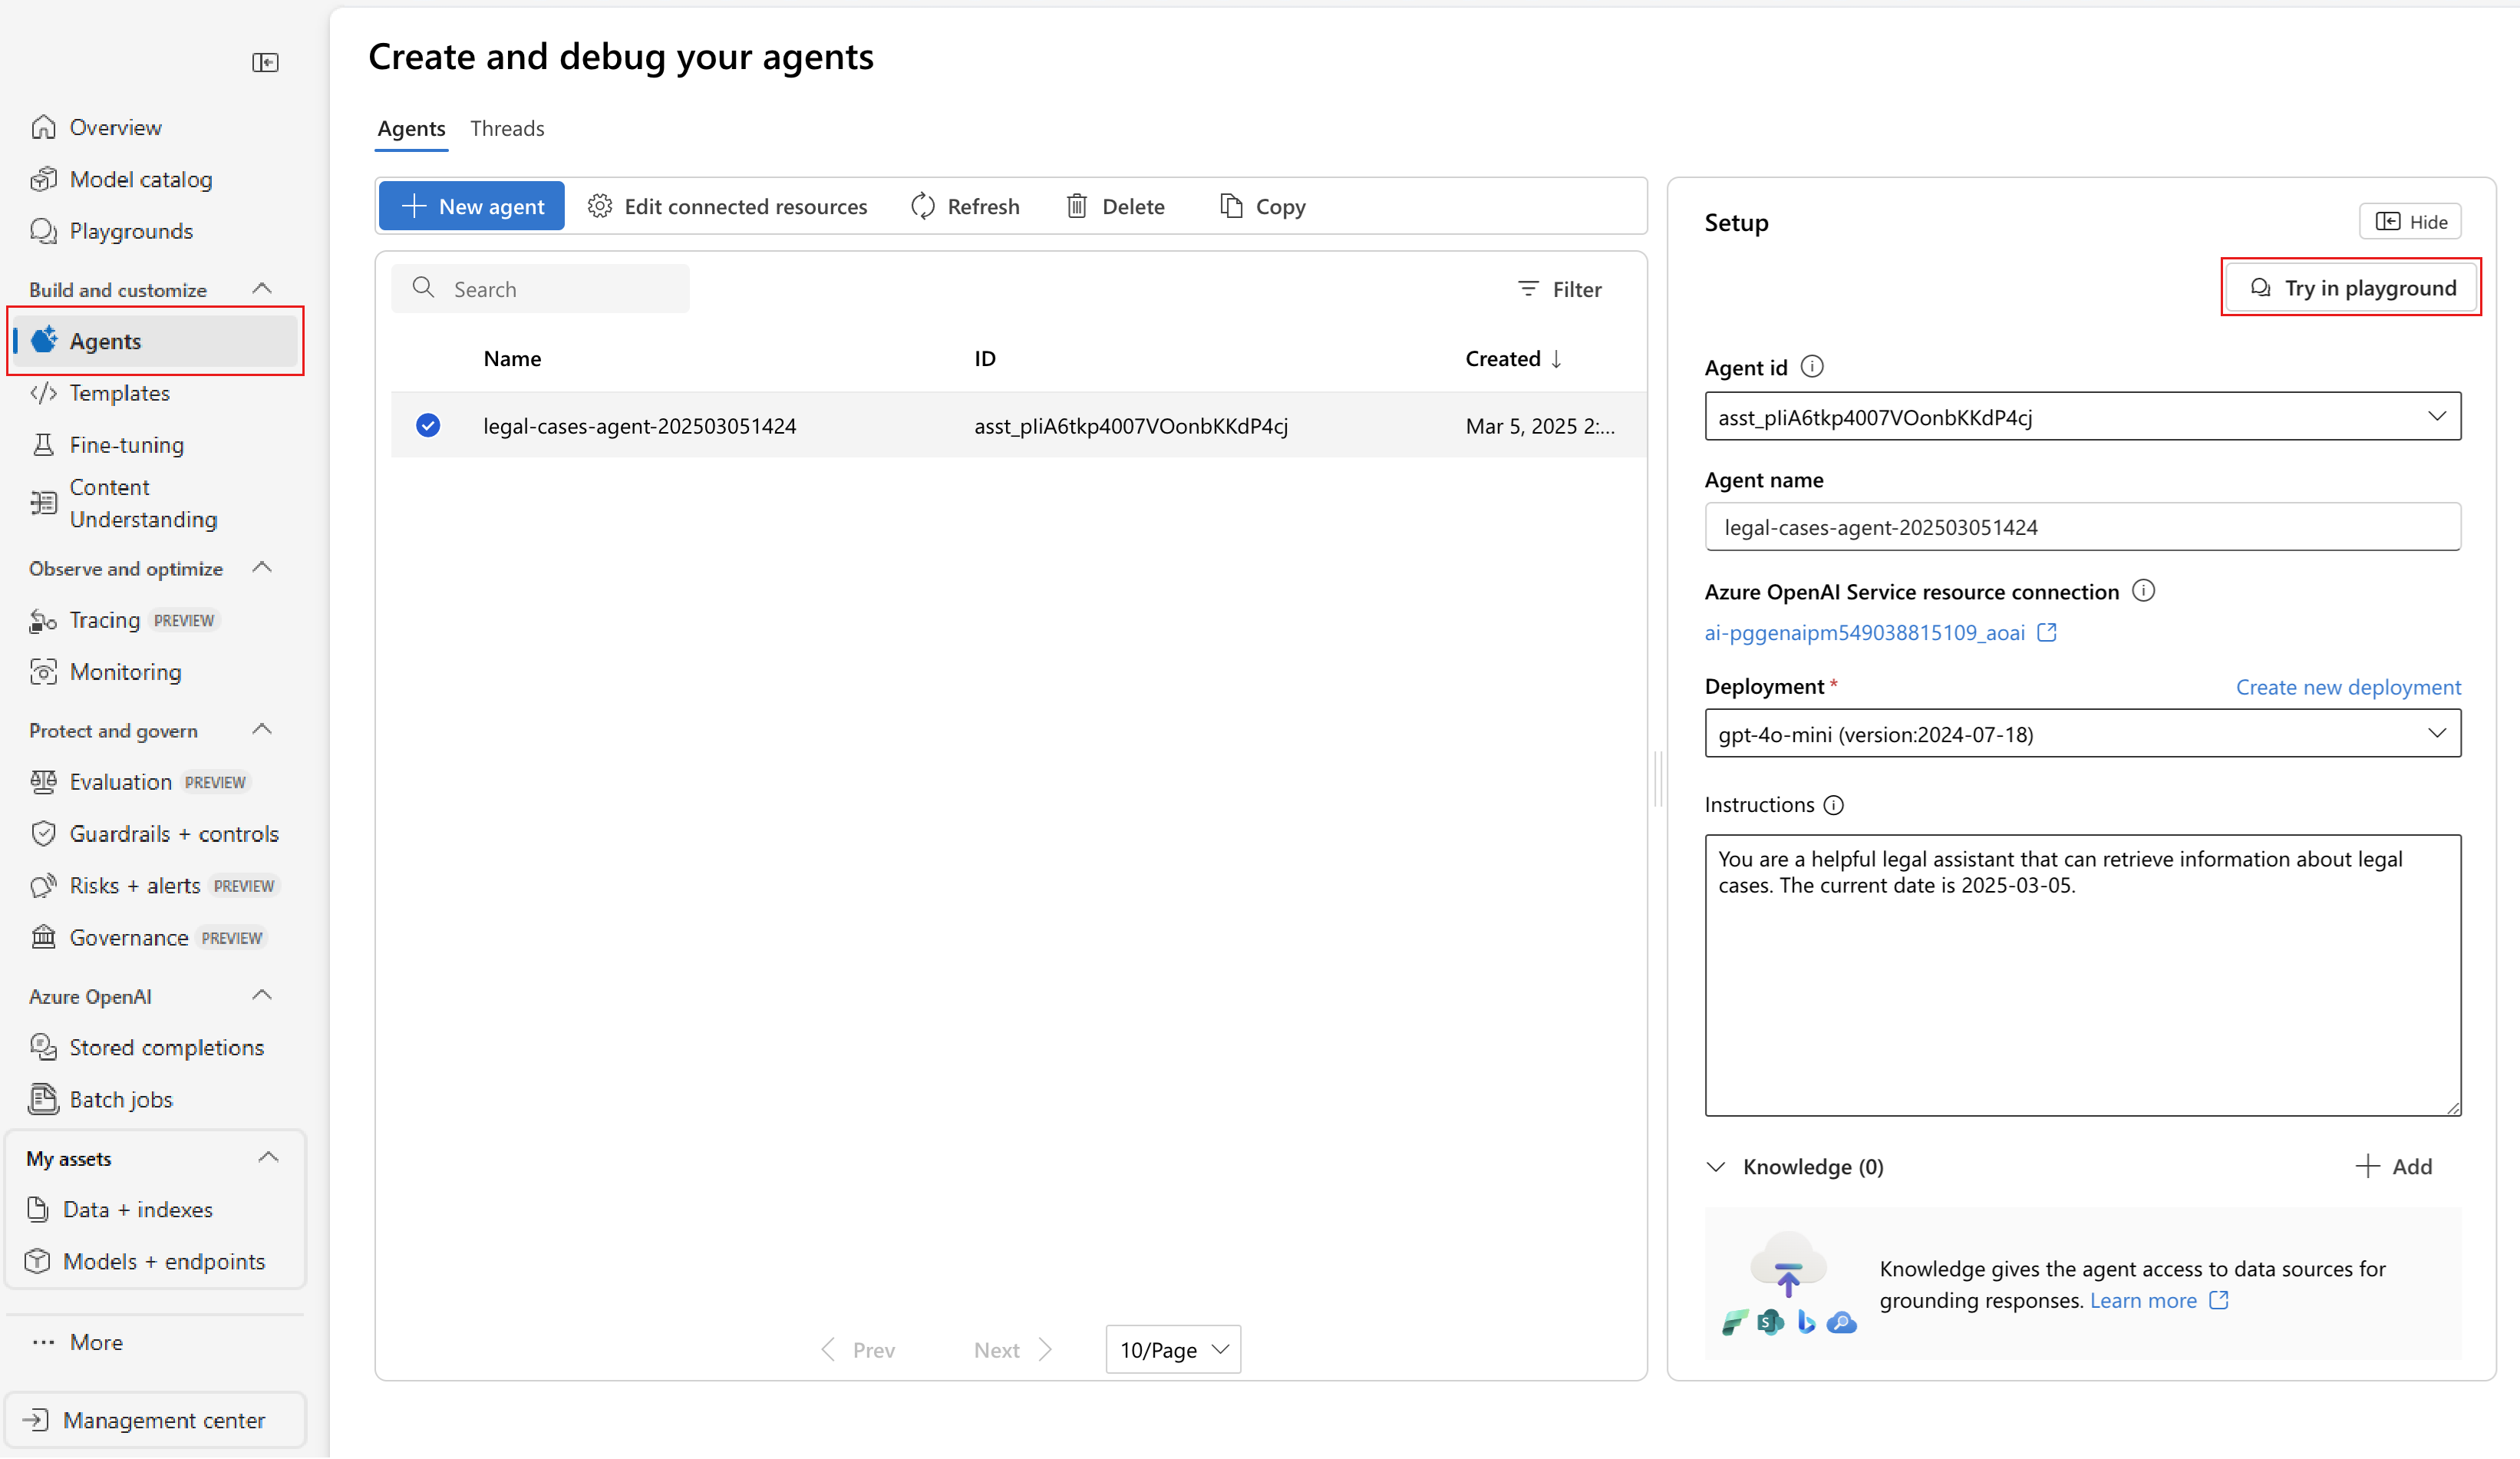Select the Fine-tuning section
The image size is (2520, 1459).
pos(126,444)
